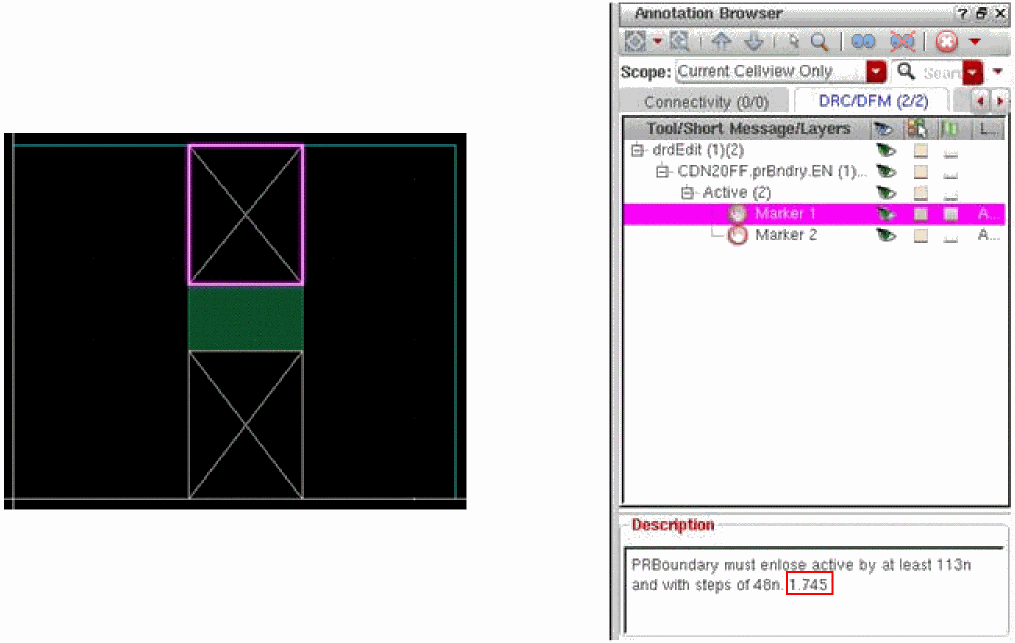Image resolution: width=1015 pixels, height=643 pixels.
Task: Toggle the selectable box for Marker 1
Action: point(920,214)
